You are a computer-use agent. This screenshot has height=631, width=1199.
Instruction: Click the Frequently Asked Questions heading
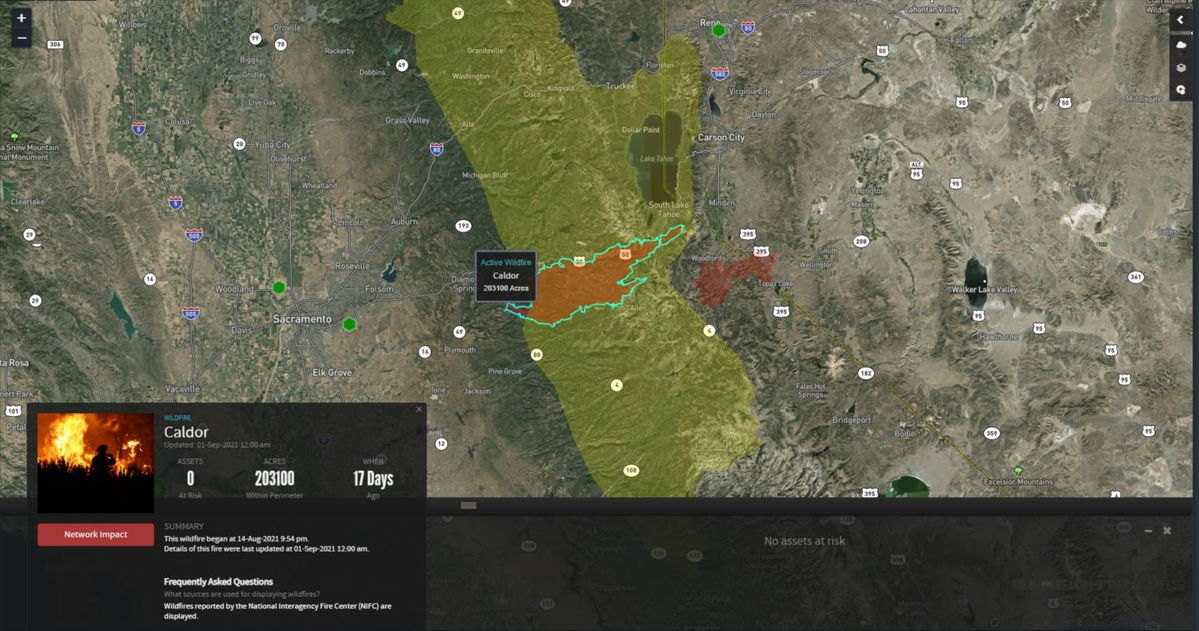tap(218, 582)
